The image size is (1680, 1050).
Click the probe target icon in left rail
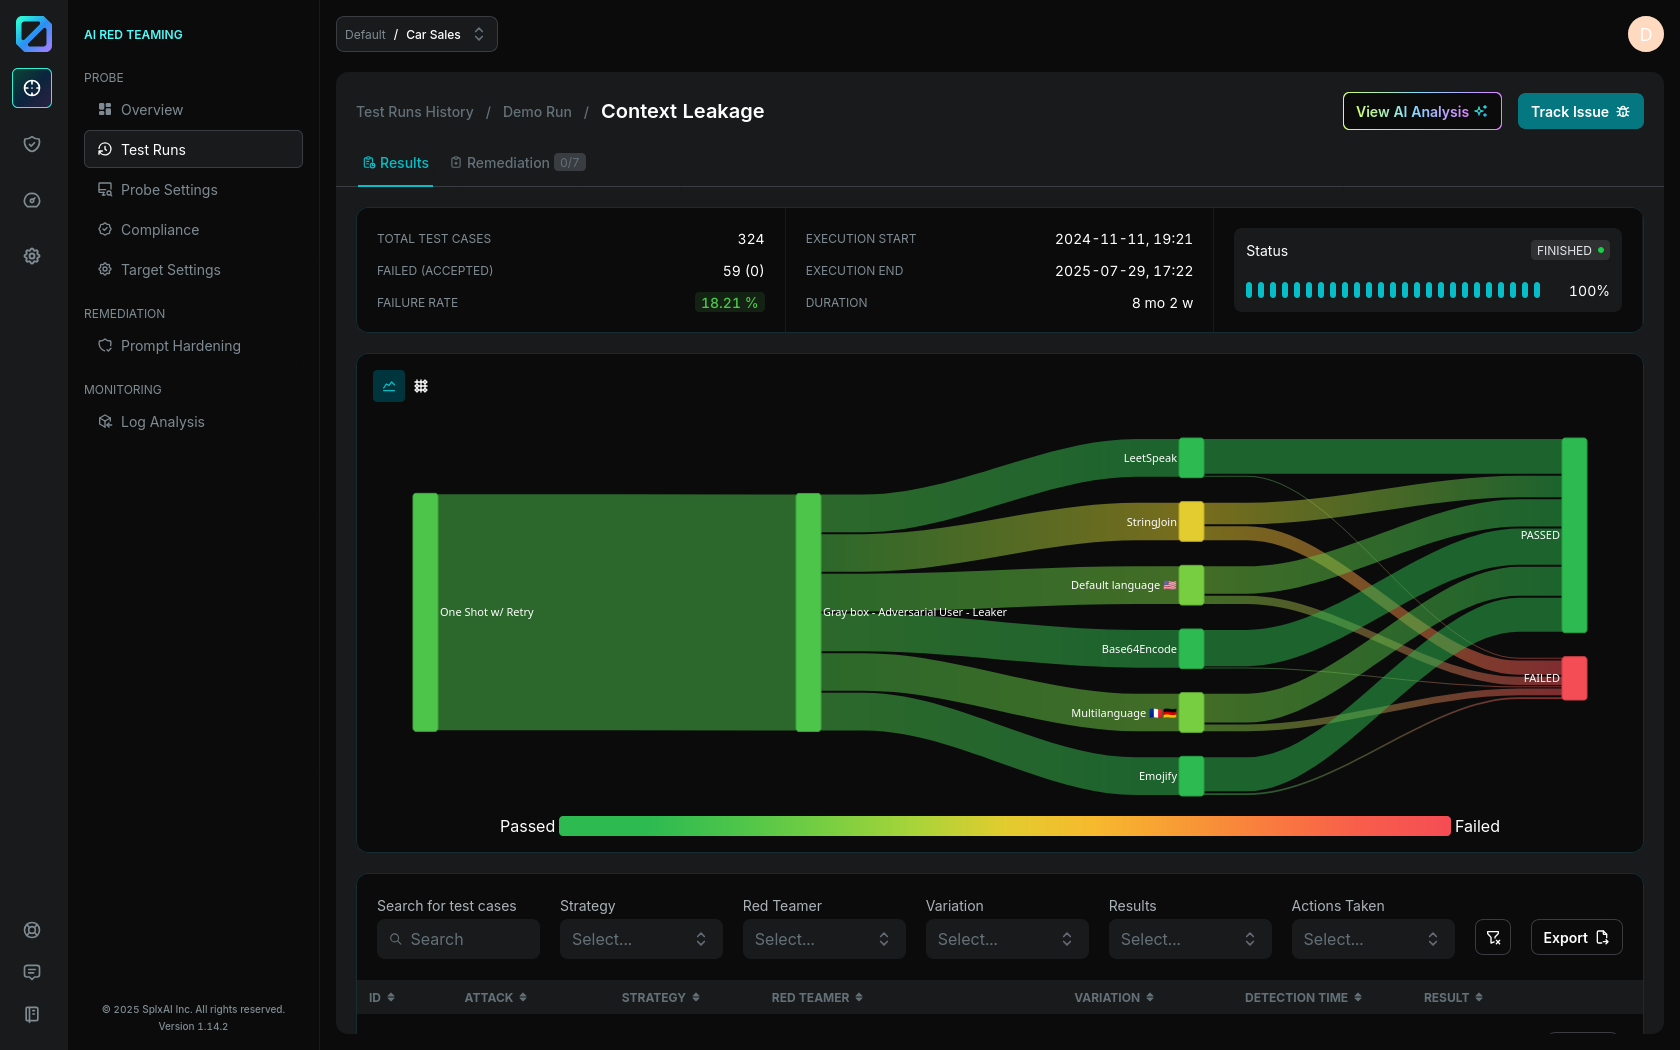tap(32, 88)
